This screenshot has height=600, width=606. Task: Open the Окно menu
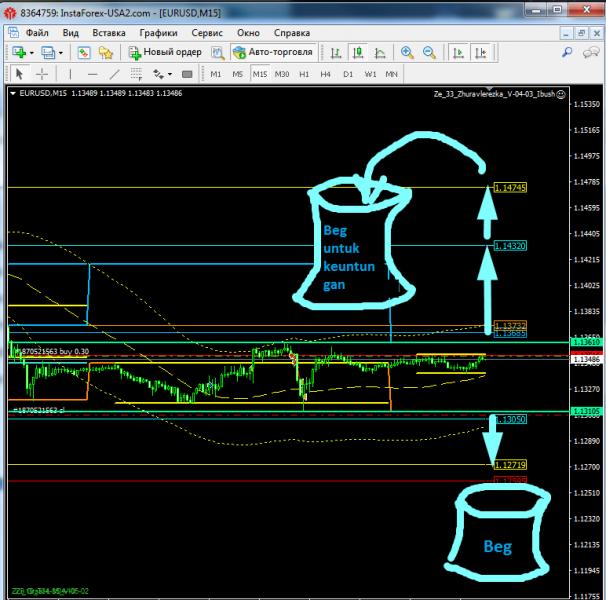248,33
